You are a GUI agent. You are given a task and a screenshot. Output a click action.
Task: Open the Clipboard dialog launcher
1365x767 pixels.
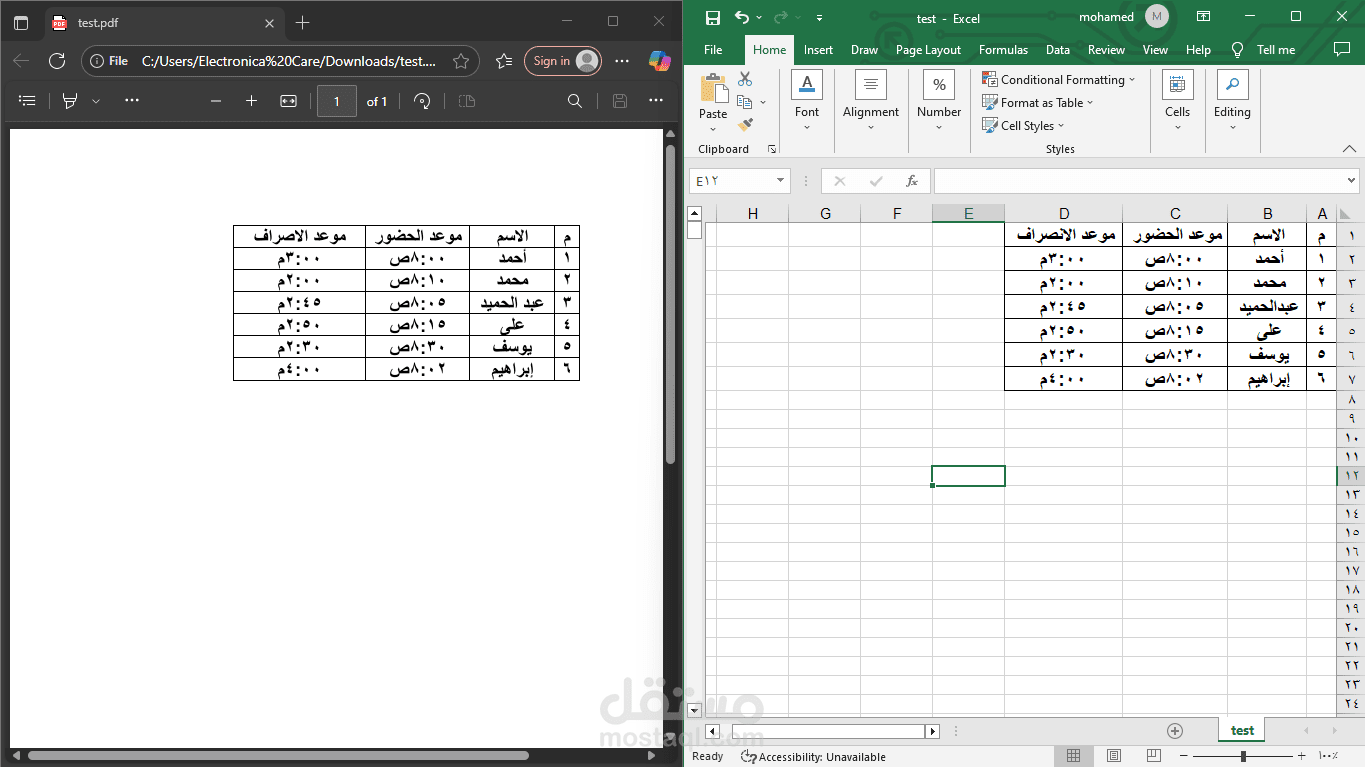(x=772, y=149)
